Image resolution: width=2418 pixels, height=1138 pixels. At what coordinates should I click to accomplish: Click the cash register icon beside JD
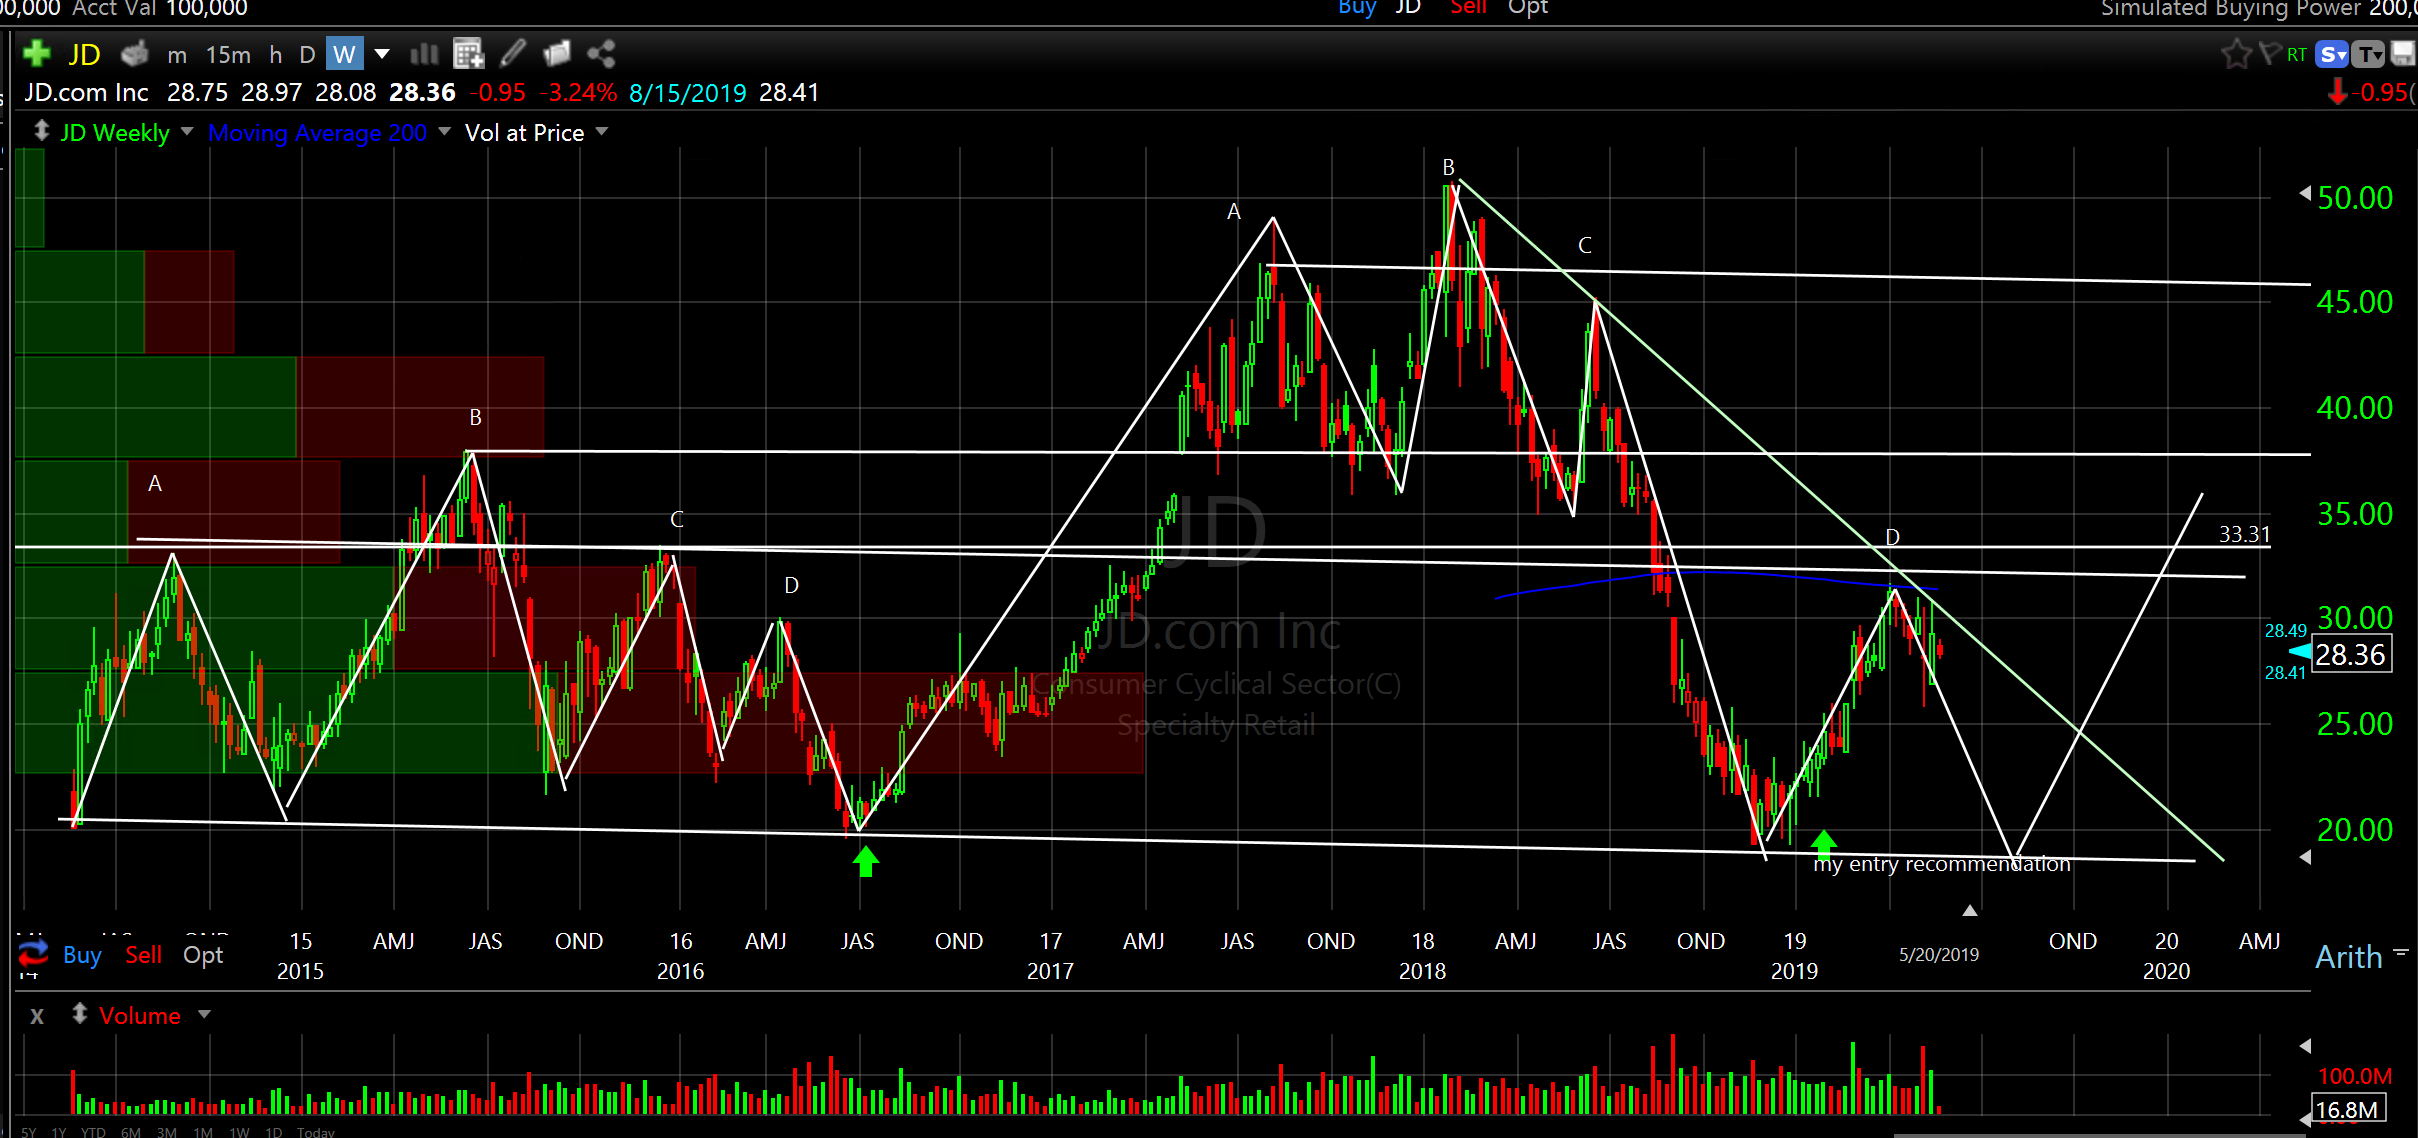pyautogui.click(x=135, y=53)
